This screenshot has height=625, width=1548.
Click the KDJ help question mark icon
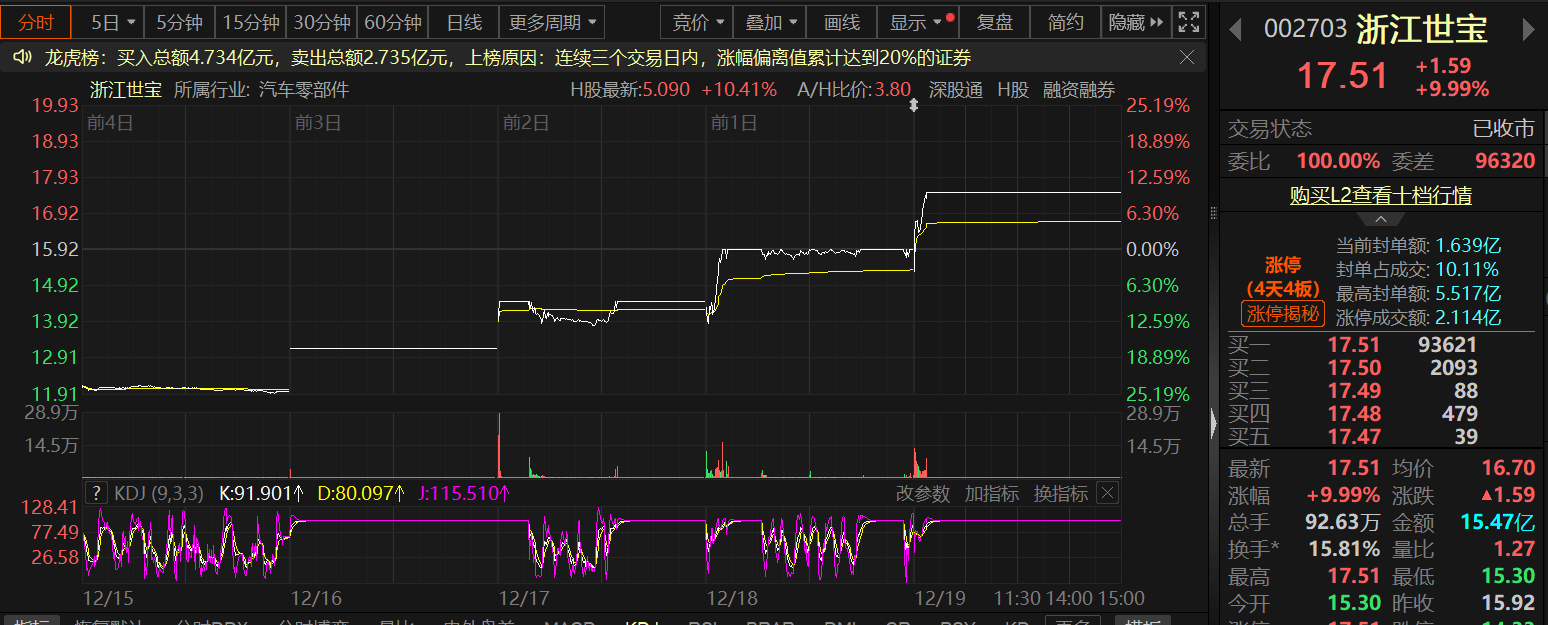click(x=96, y=493)
